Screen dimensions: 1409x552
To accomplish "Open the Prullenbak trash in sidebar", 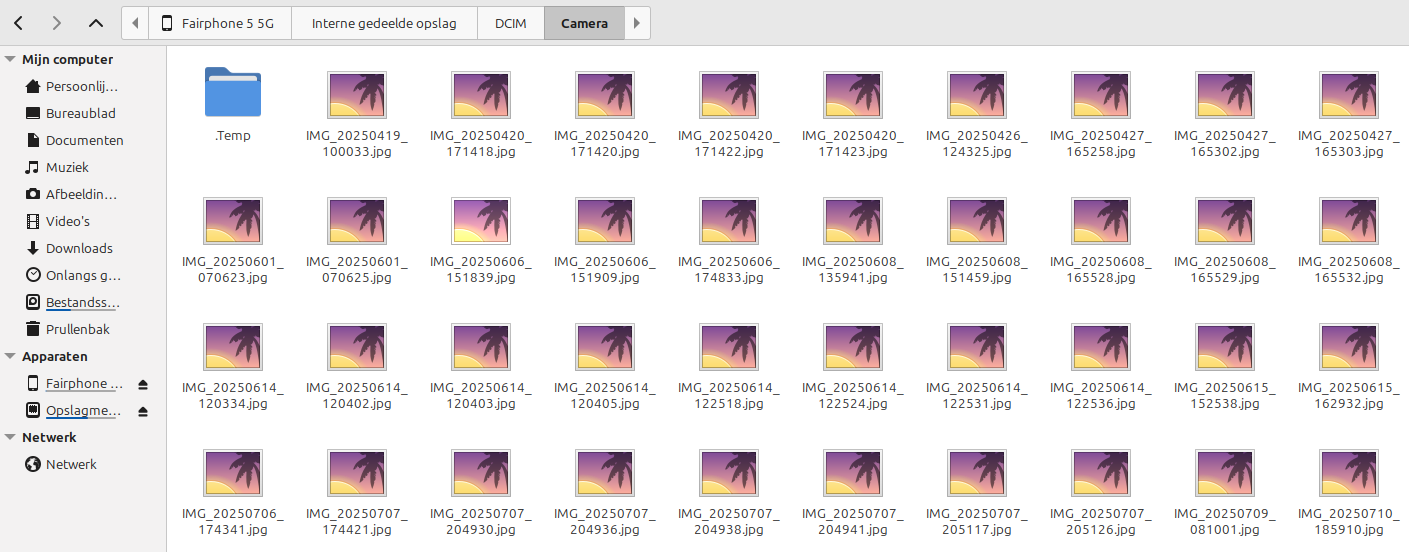I will point(77,329).
